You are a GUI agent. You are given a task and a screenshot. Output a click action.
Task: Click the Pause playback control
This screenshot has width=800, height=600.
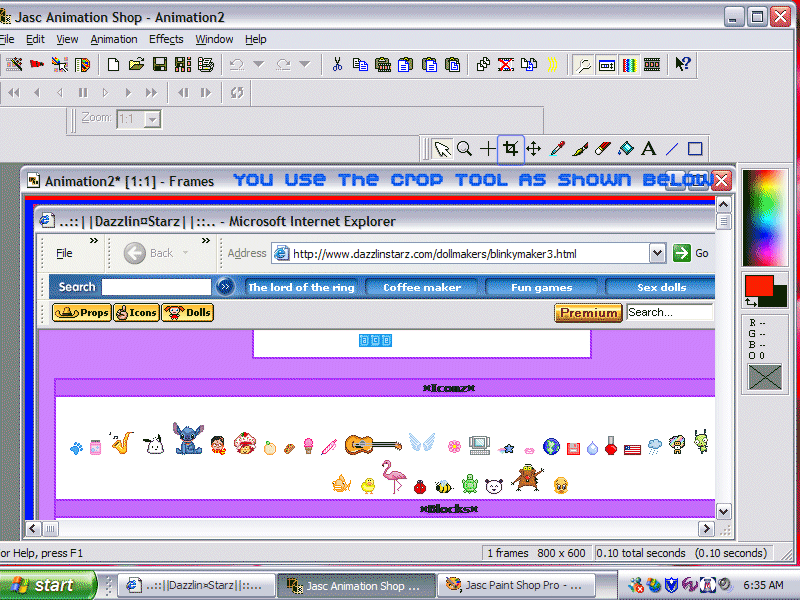(83, 93)
